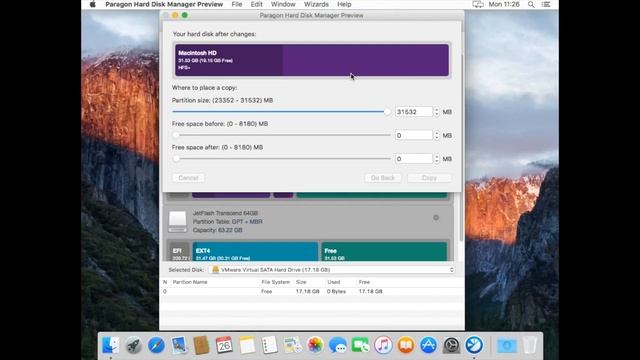Open Paragon Hard Disk Manager Preview menu
This screenshot has width=640, height=360.
(x=164, y=4)
